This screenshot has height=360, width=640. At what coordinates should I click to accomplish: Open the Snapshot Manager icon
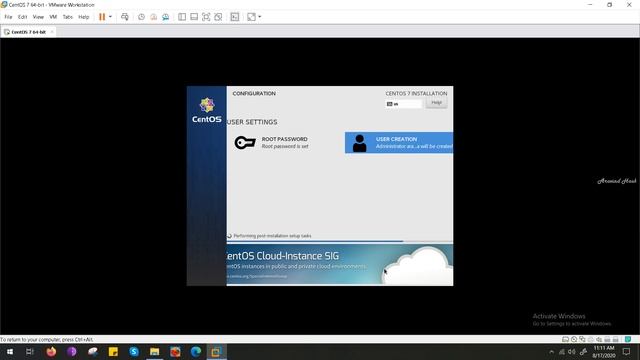165,17
